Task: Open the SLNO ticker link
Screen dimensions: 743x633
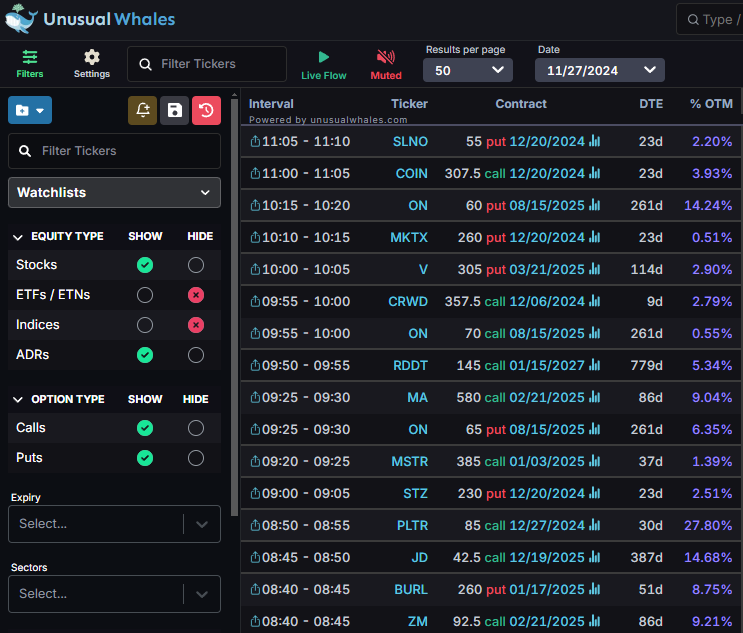Action: [410, 141]
